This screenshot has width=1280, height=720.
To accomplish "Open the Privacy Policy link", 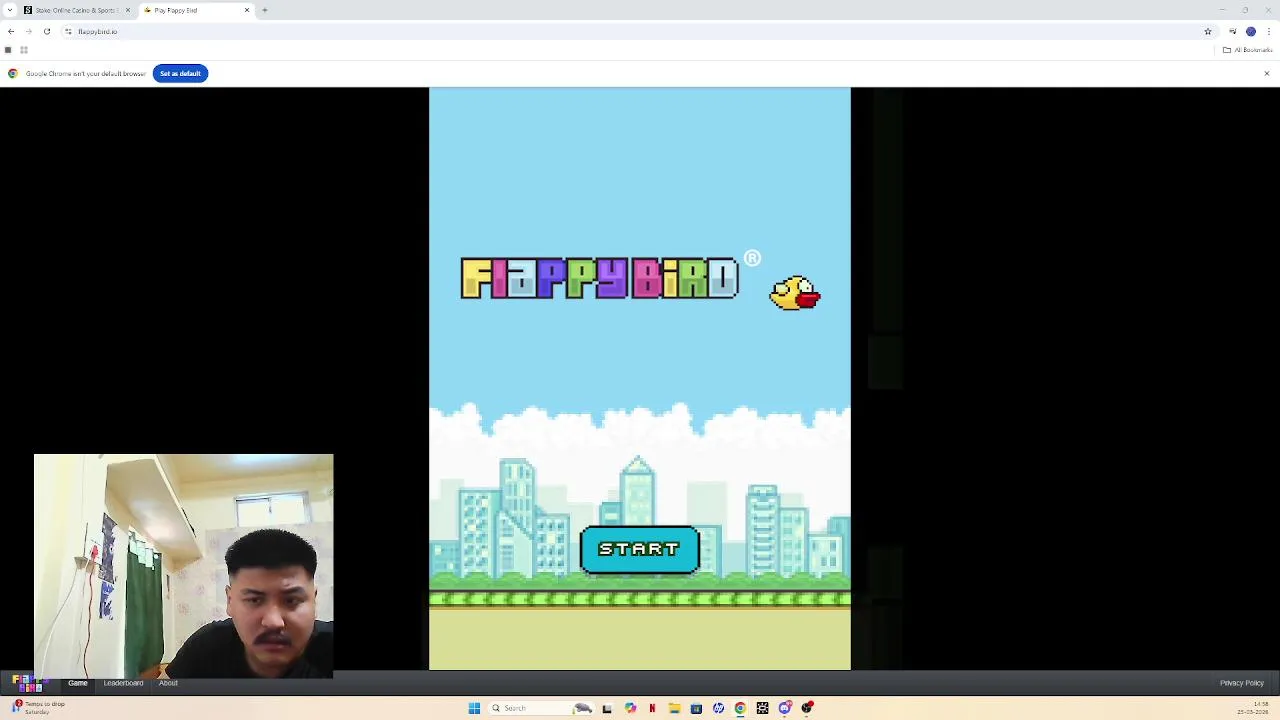I will point(1242,683).
